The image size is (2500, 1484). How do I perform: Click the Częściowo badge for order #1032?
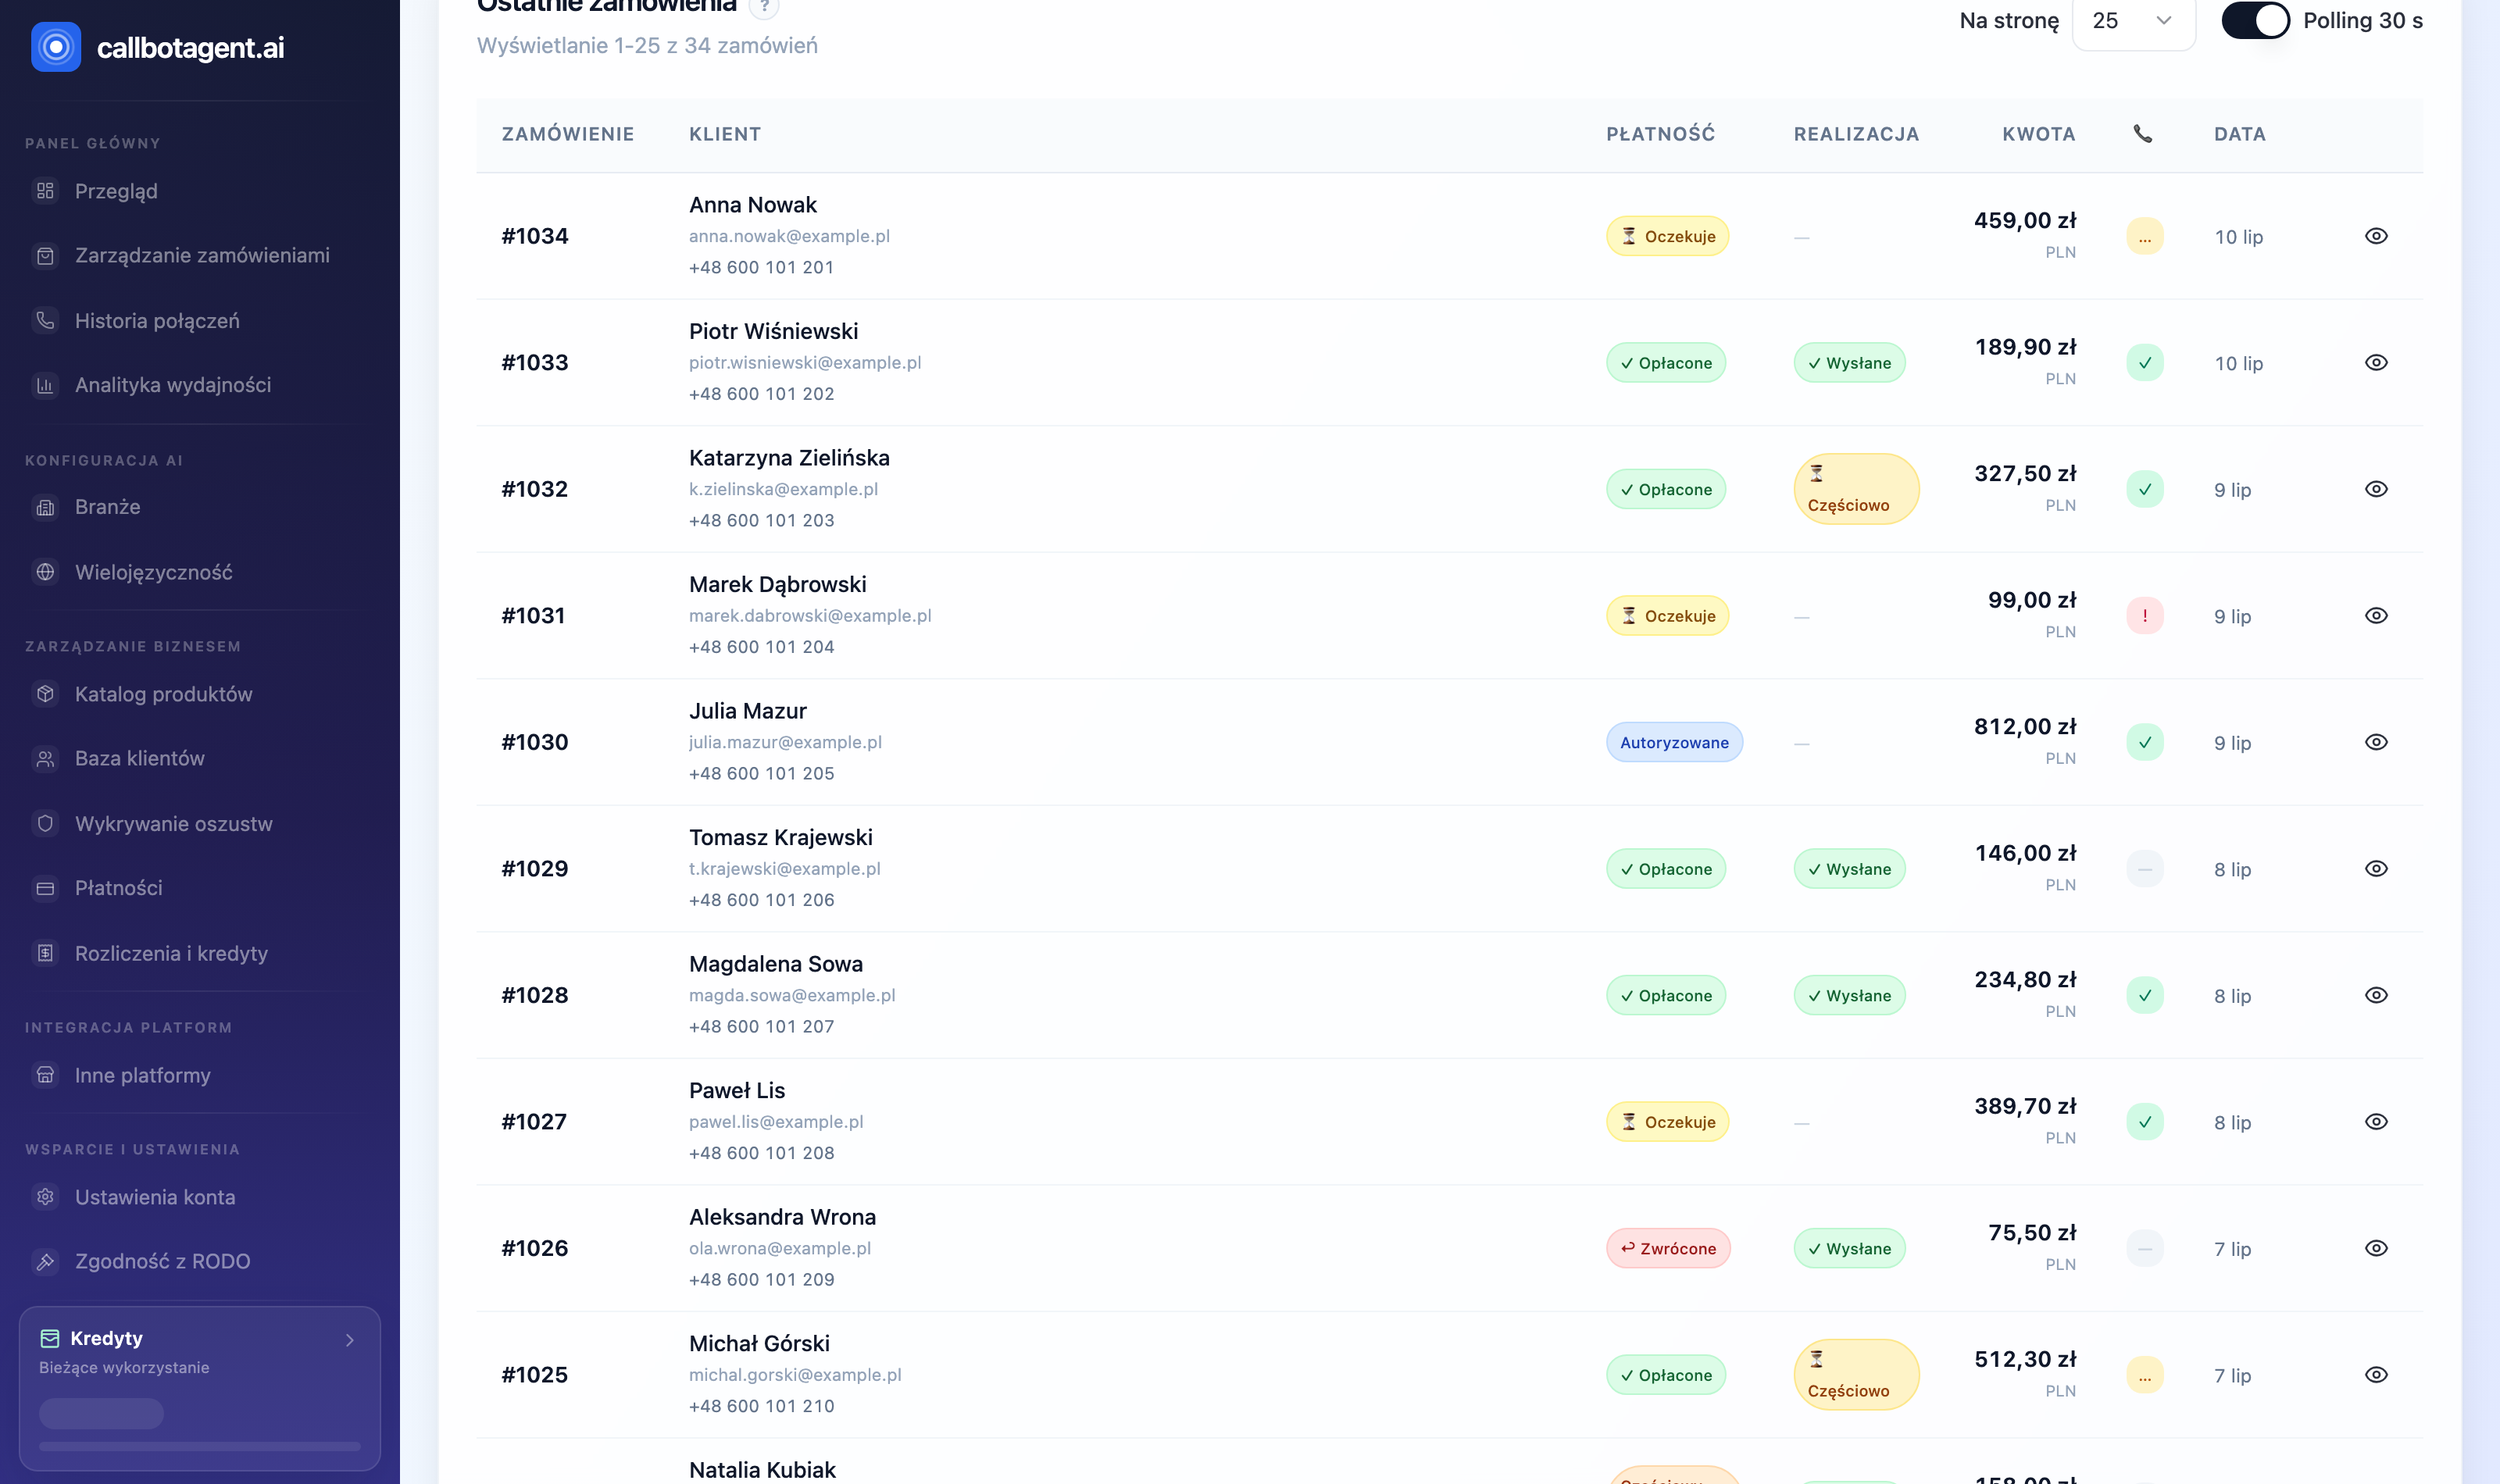click(1856, 489)
